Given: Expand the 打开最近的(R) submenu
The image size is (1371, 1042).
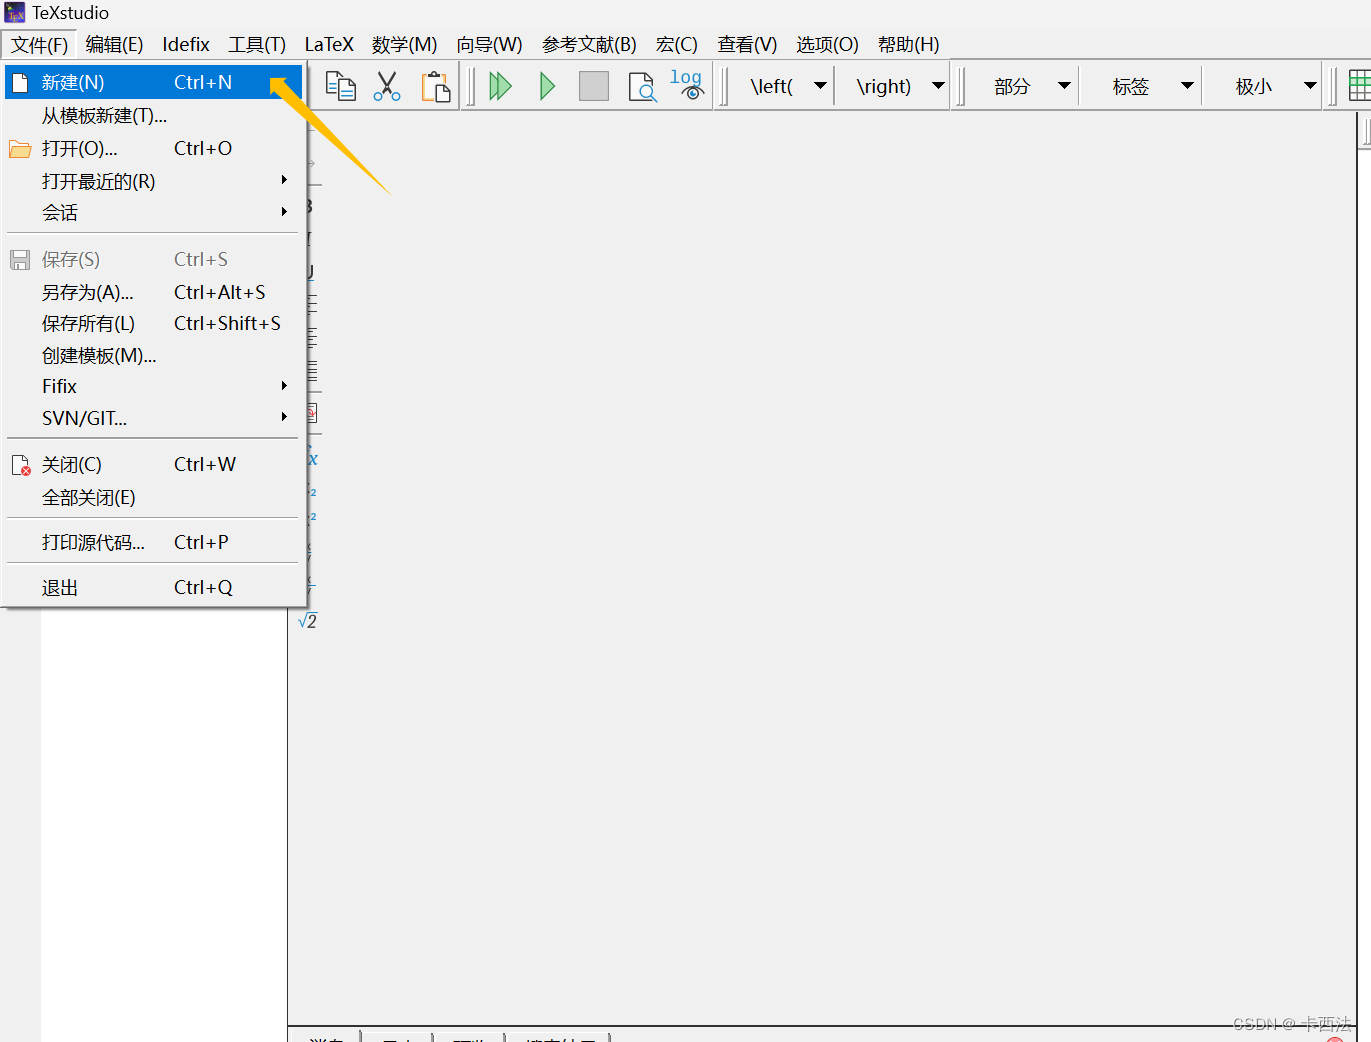Looking at the screenshot, I should tap(153, 181).
